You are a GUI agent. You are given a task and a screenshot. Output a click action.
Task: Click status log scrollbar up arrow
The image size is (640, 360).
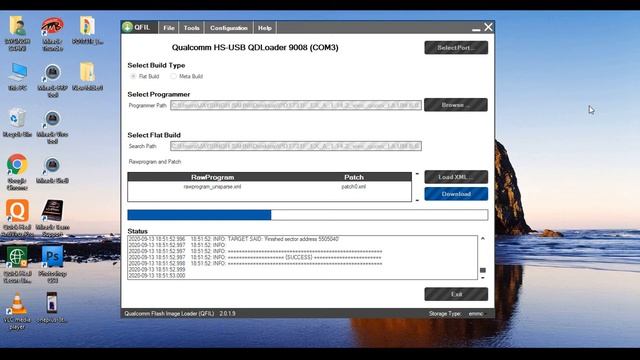click(482, 238)
